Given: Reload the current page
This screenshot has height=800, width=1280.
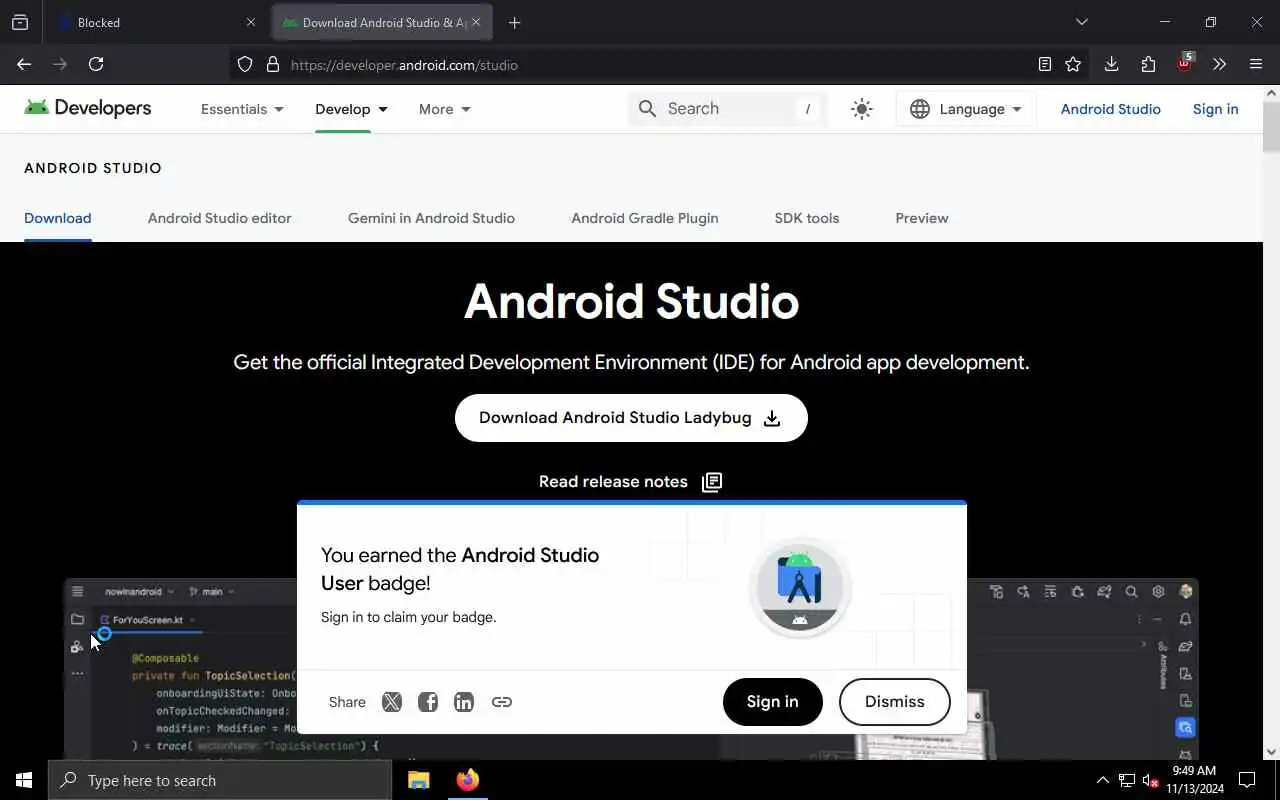Looking at the screenshot, I should pyautogui.click(x=96, y=64).
